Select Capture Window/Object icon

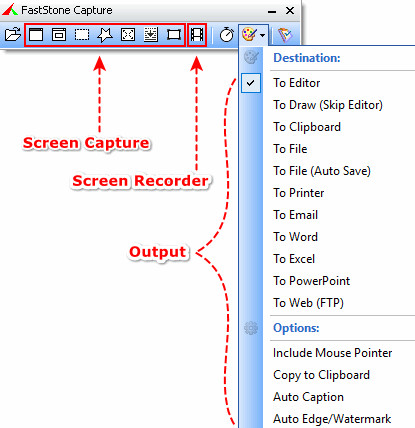point(59,34)
